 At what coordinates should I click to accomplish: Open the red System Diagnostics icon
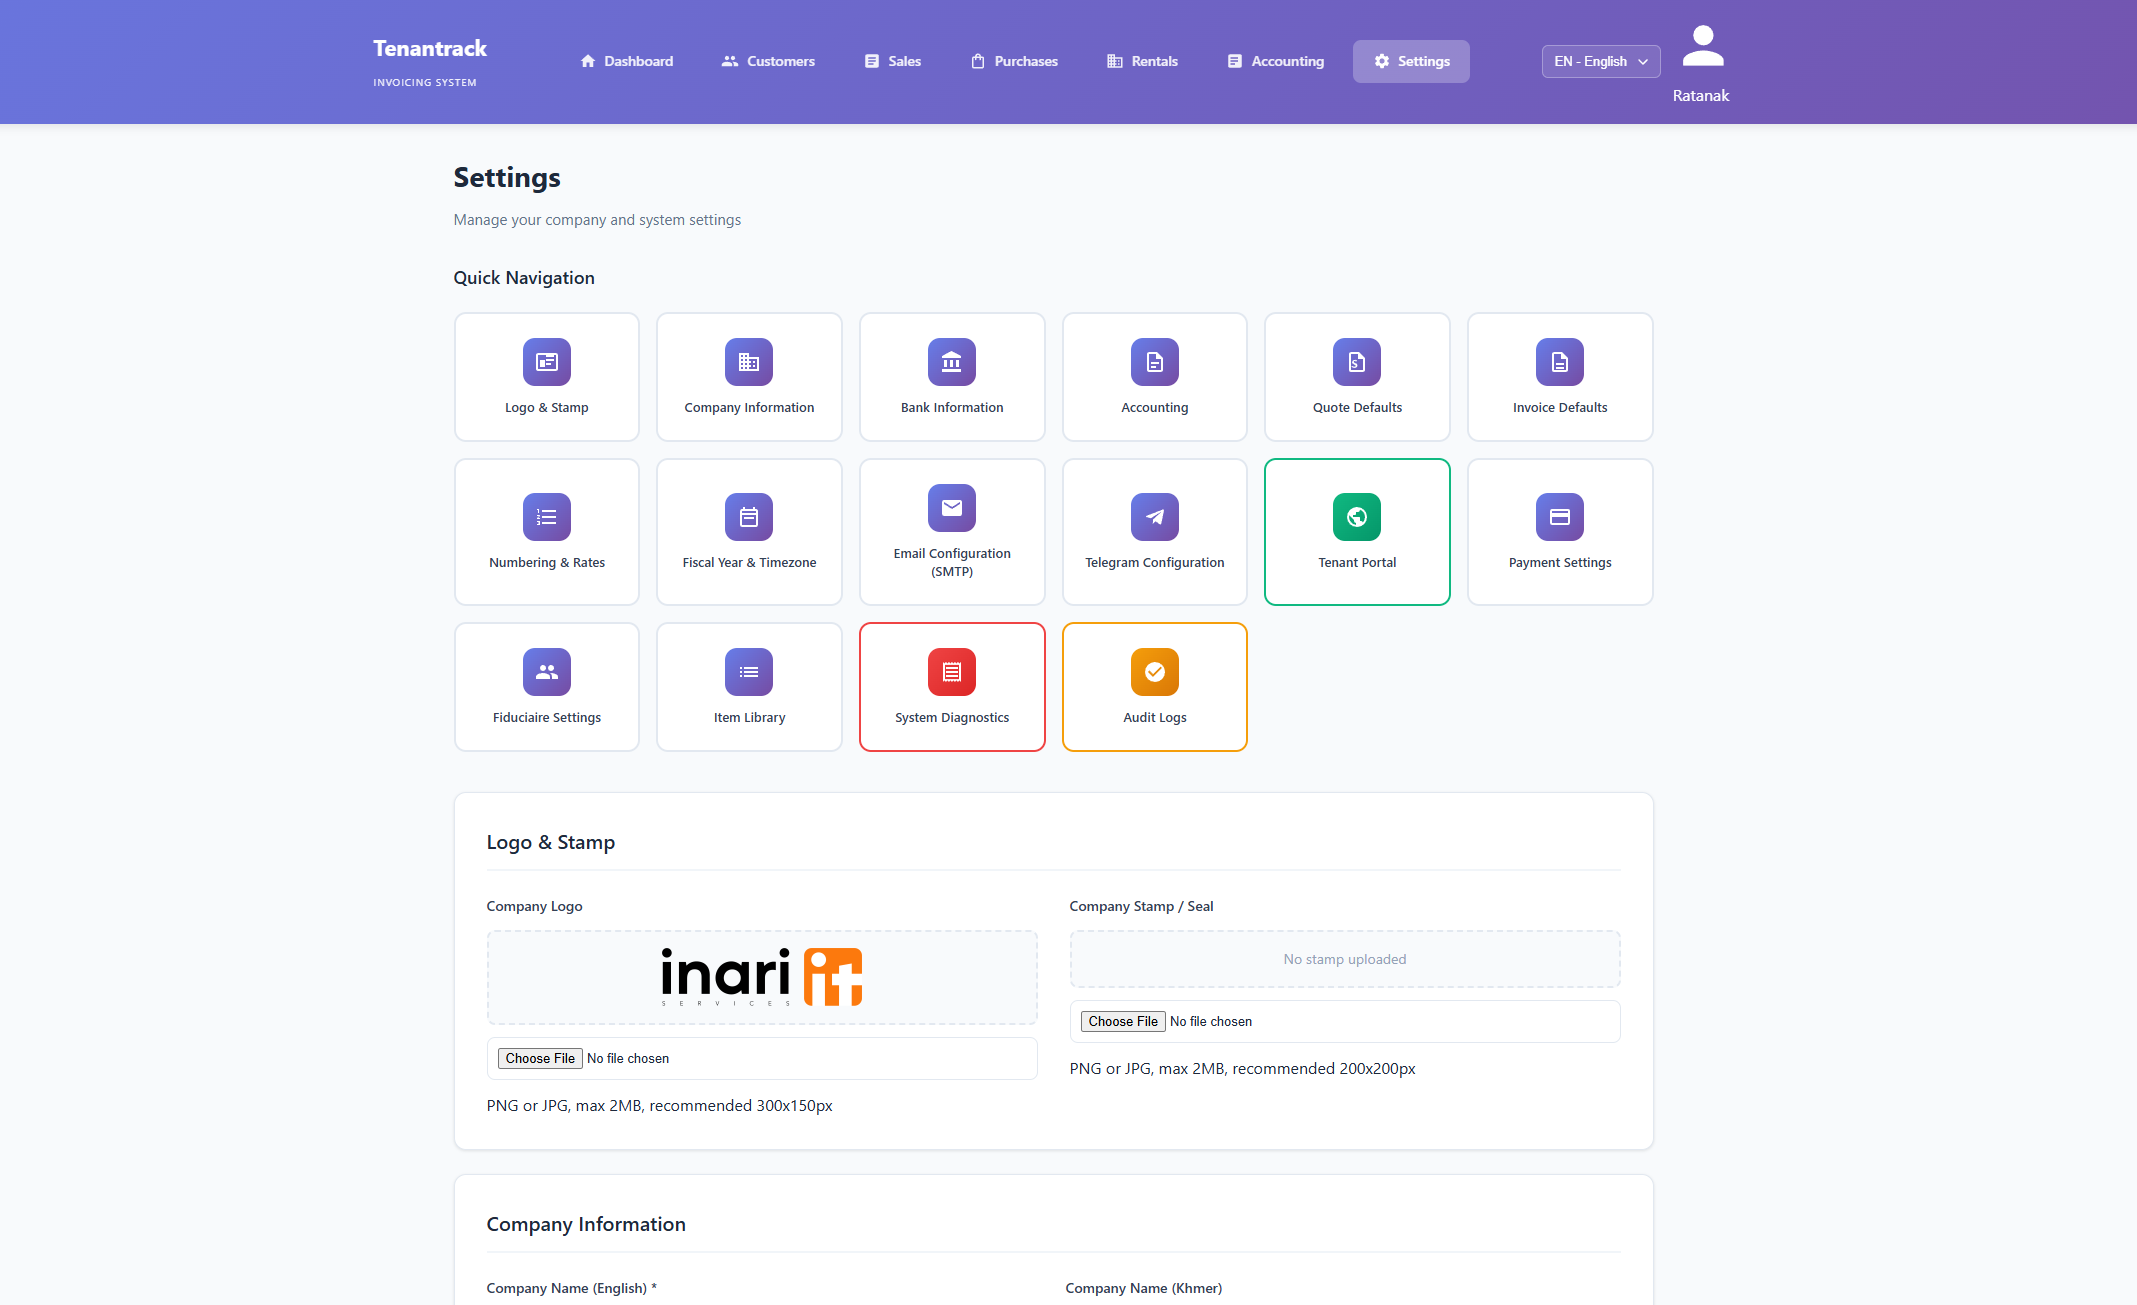(x=951, y=672)
